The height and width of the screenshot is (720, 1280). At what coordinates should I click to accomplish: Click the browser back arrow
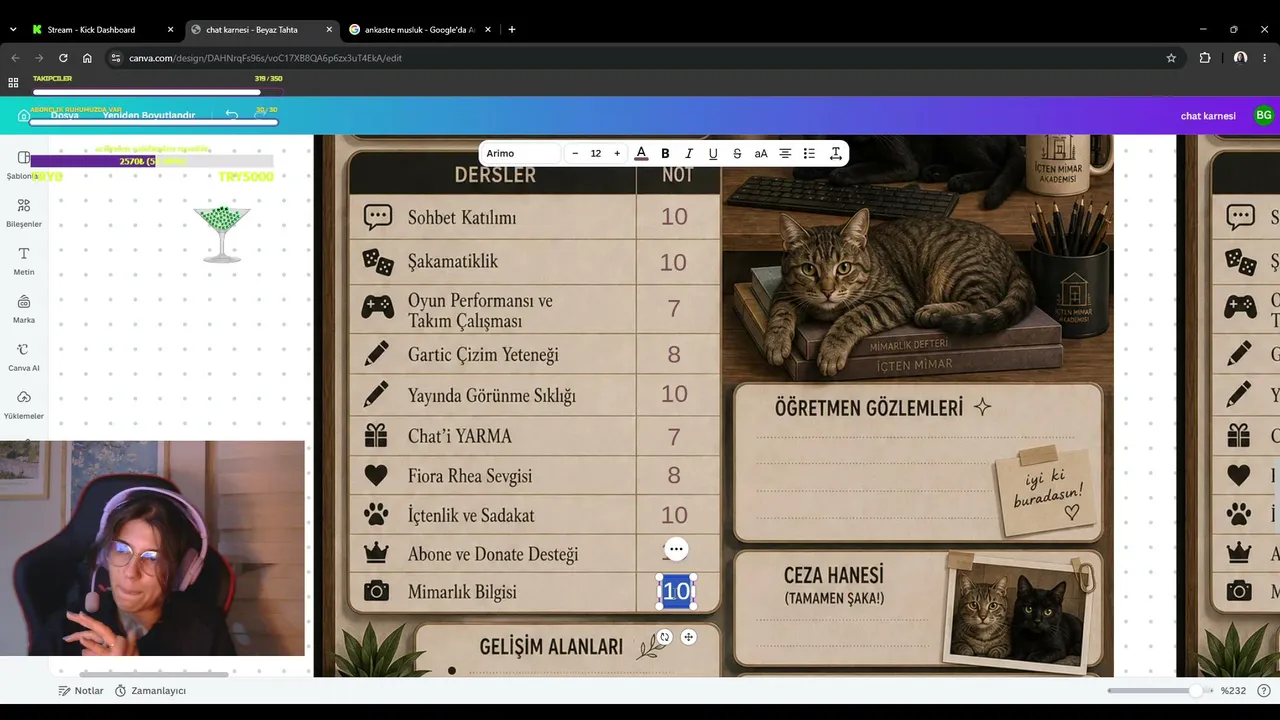click(x=15, y=58)
